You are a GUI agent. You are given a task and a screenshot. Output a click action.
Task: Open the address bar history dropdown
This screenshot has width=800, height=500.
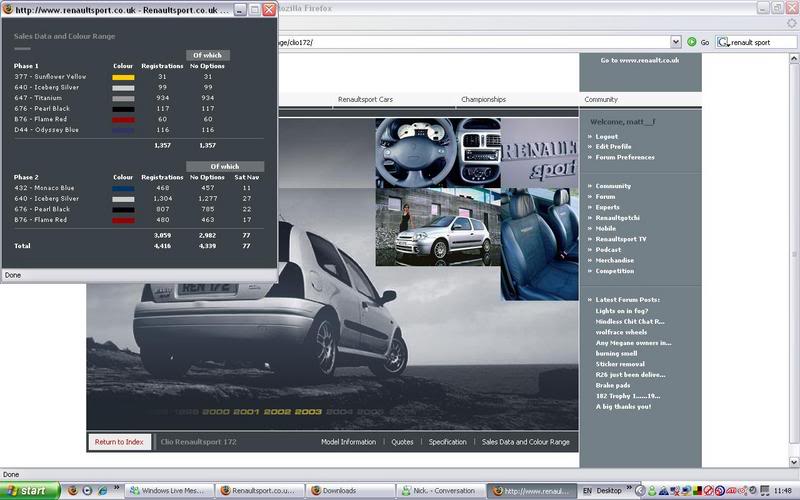pos(675,42)
